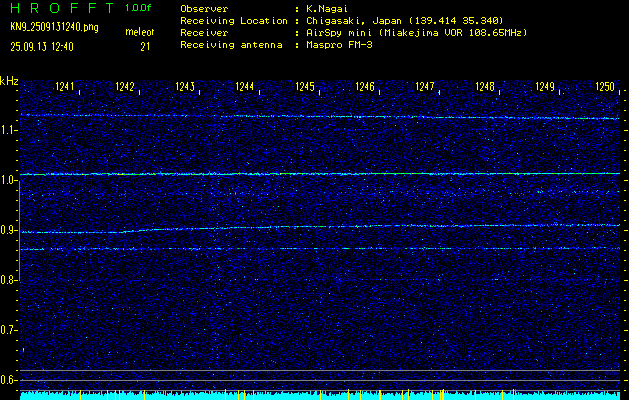Image resolution: width=629 pixels, height=400 pixels.
Task: Click the 1249 time axis label
Action: (x=545, y=86)
